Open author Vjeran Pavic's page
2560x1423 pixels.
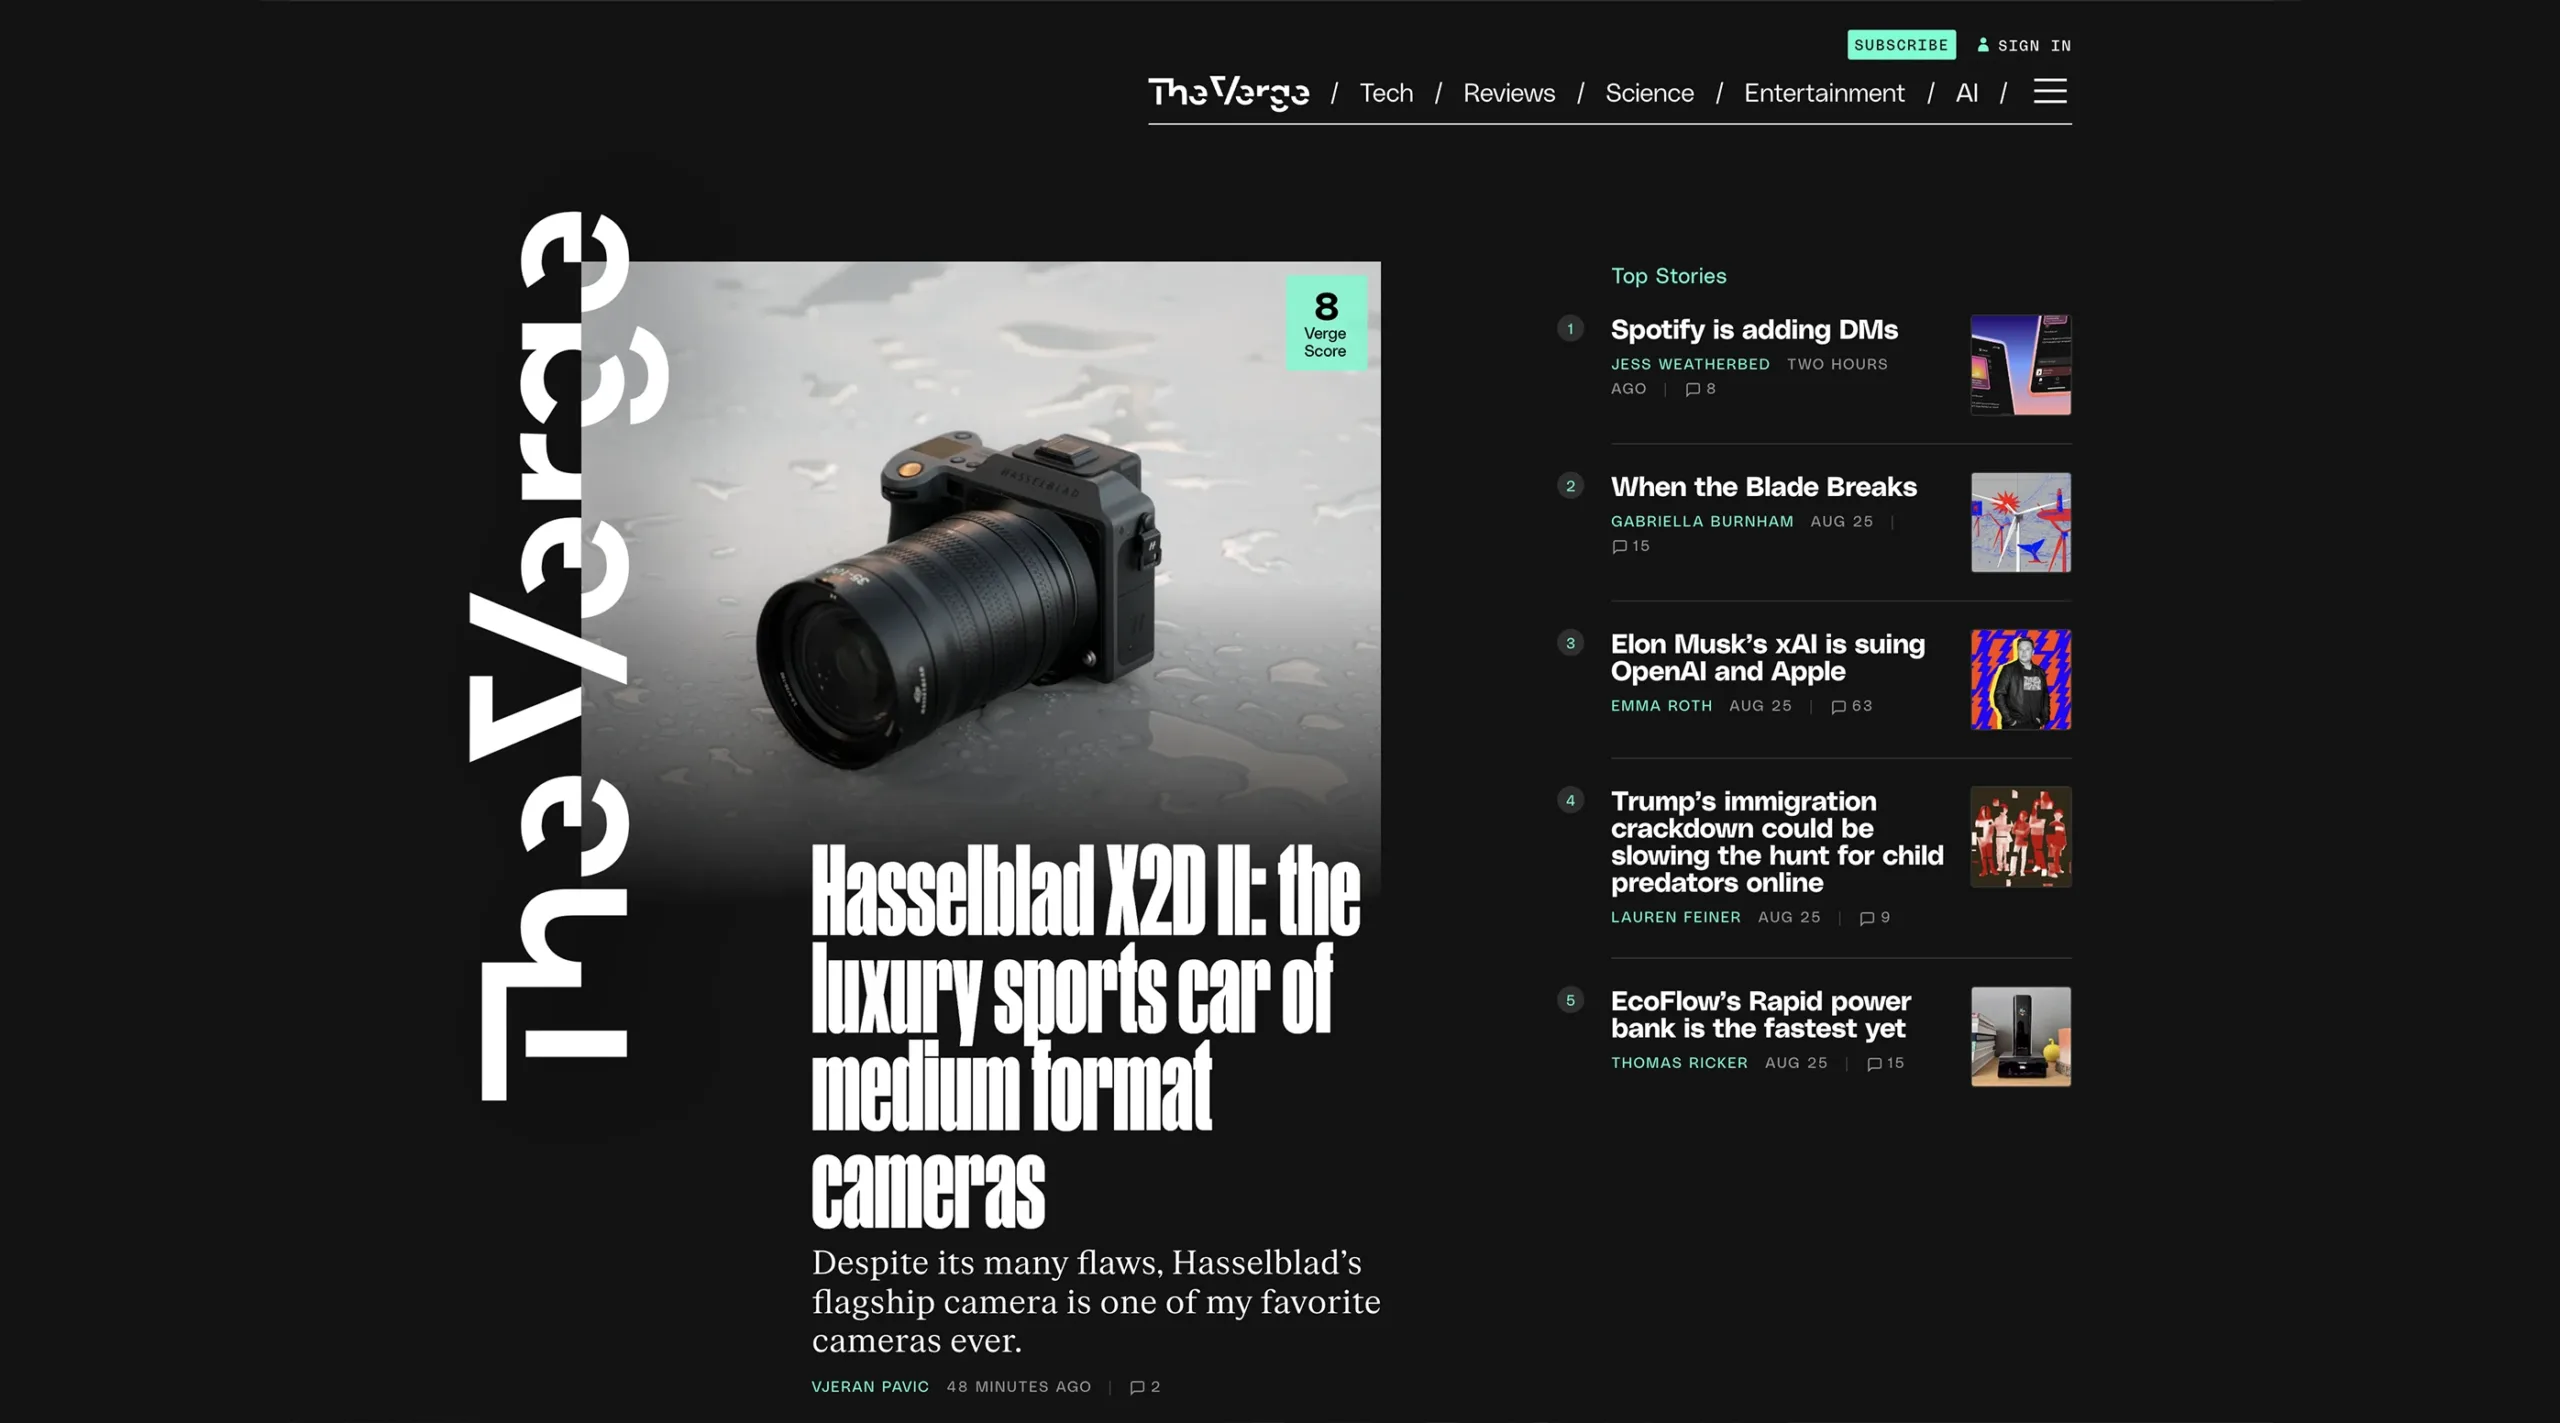[870, 1387]
